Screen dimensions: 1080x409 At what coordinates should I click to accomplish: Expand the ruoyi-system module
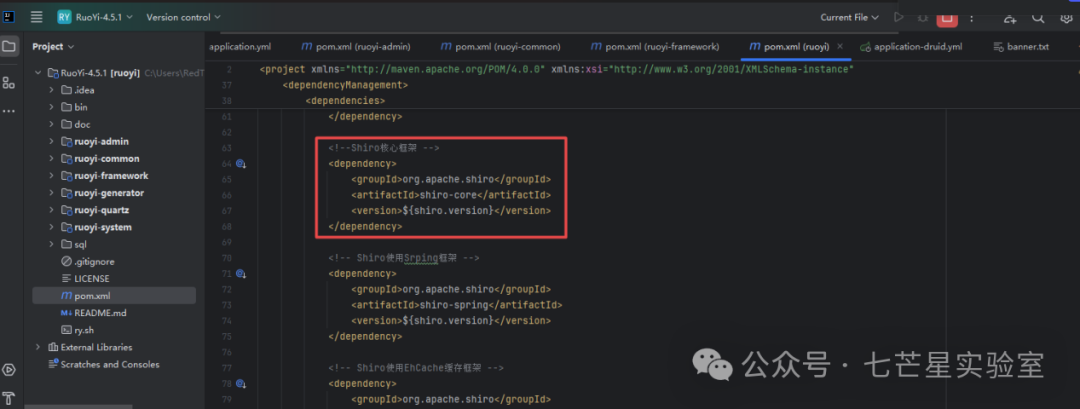(x=51, y=227)
